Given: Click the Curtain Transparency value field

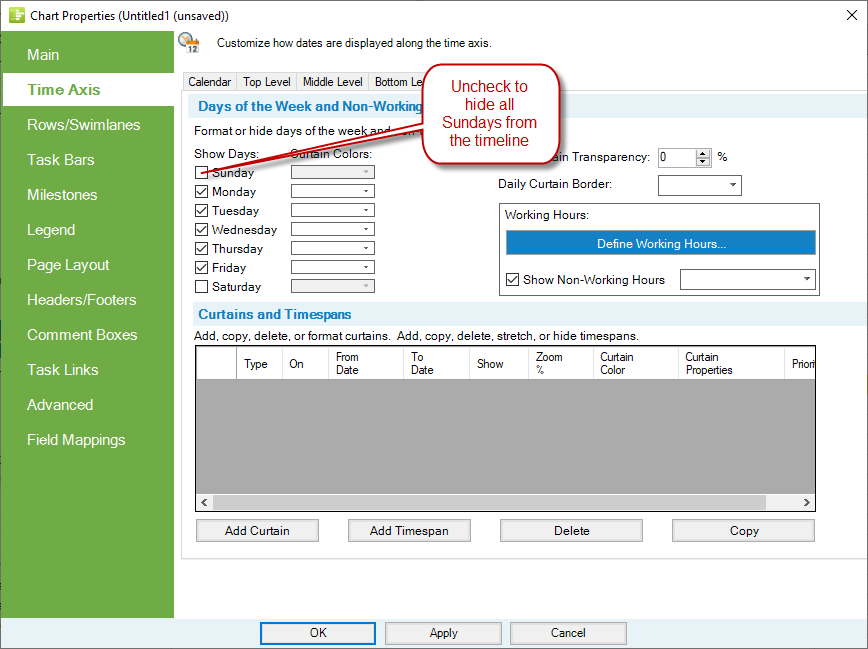Looking at the screenshot, I should pos(676,157).
